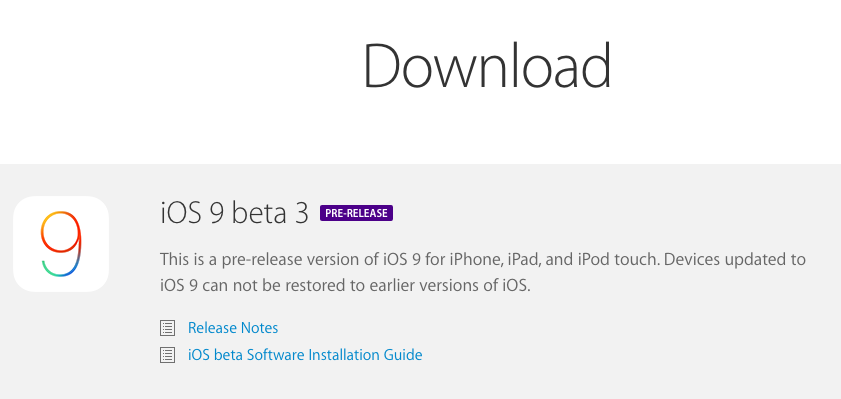Screen dimensions: 841x399
Task: Click the colorful 9 numeral in the icon
Action: [x=62, y=244]
